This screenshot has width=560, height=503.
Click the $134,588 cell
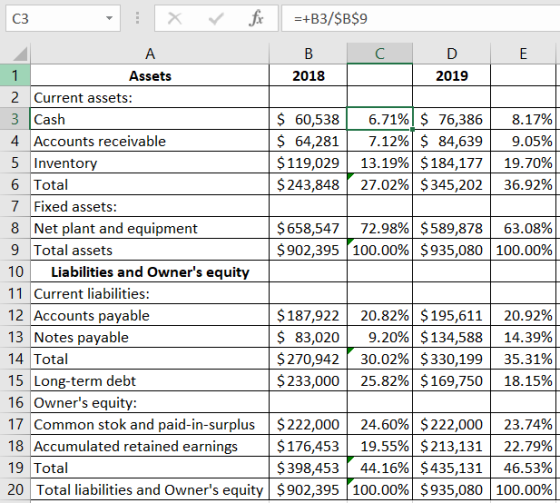point(452,337)
